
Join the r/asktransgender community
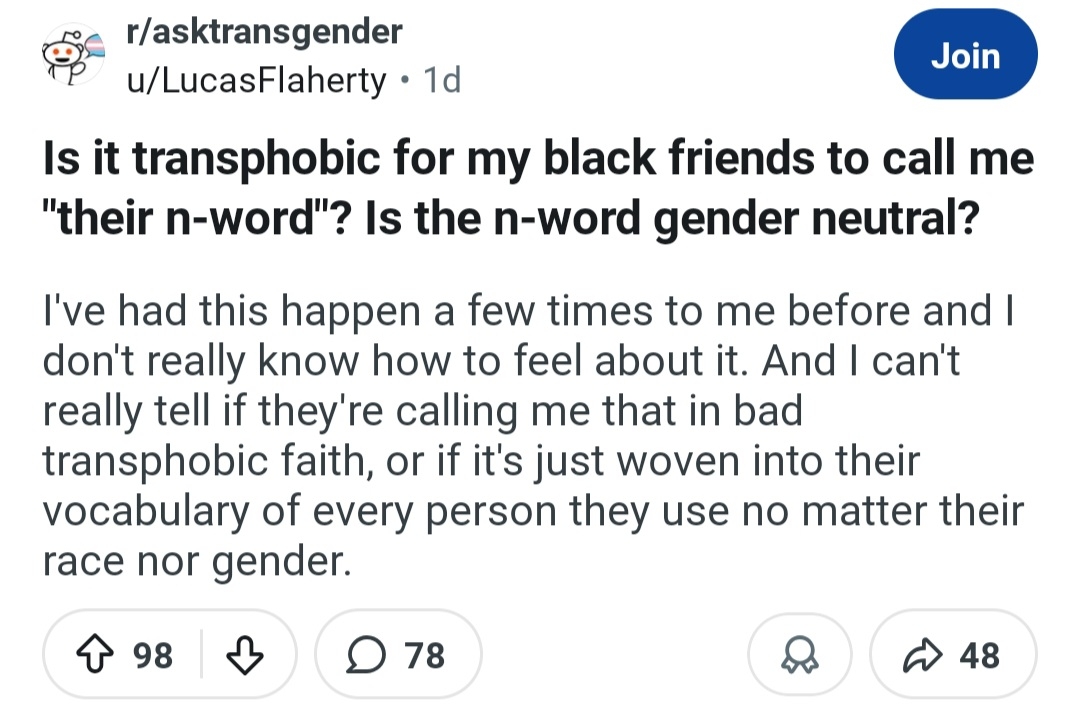point(964,55)
